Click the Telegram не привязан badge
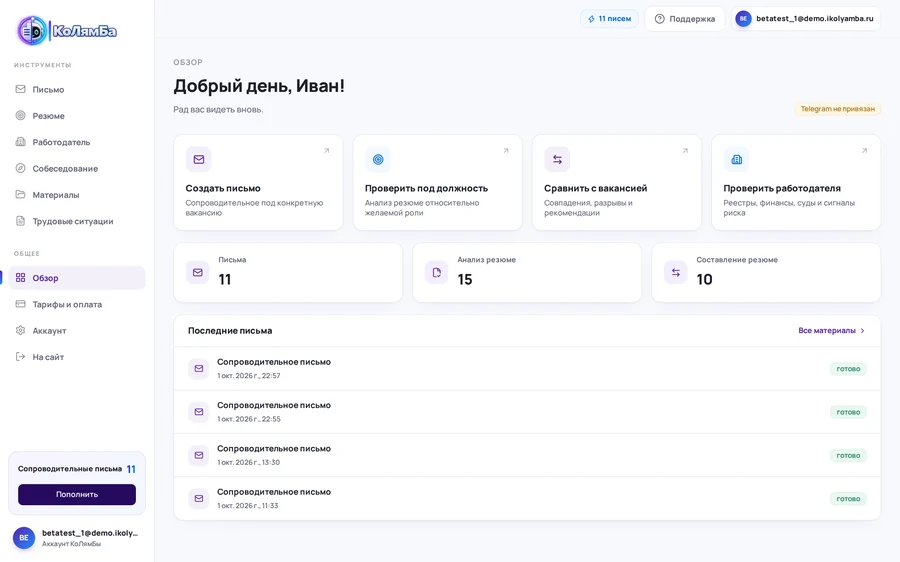Viewport: 900px width, 562px height. (837, 108)
